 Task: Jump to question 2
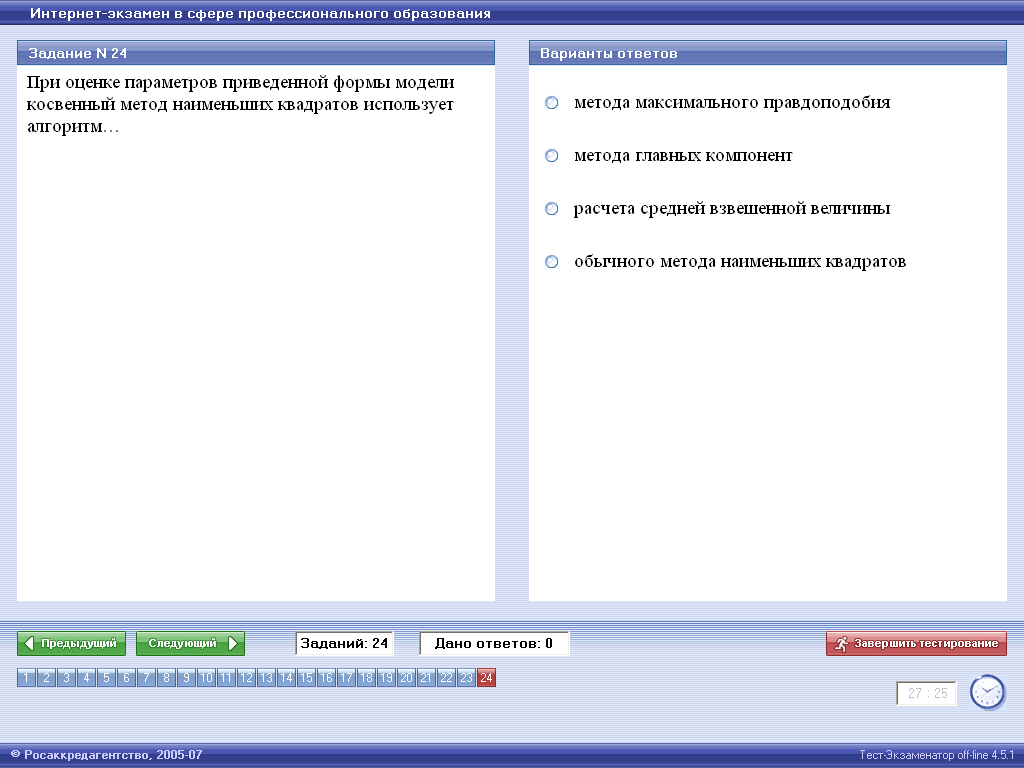click(46, 678)
